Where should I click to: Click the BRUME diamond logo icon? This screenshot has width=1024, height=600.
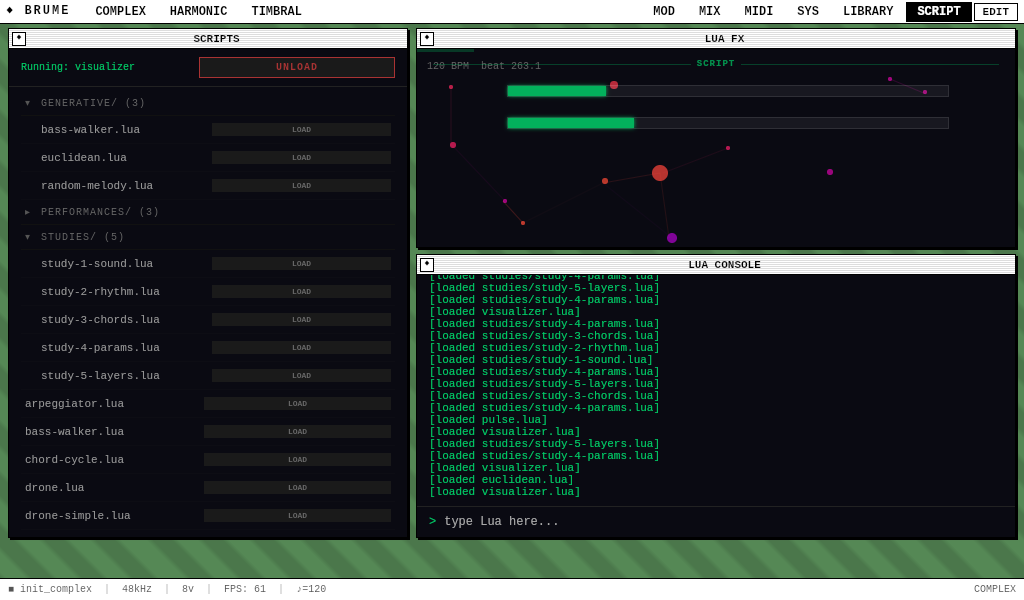pyautogui.click(x=12, y=11)
